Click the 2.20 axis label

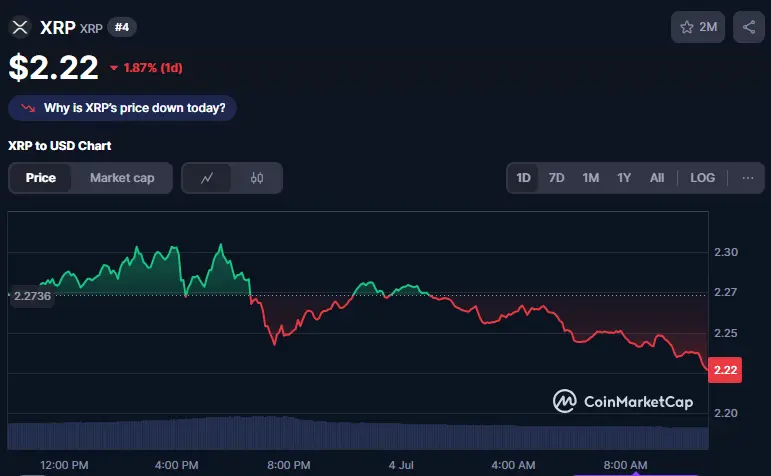tap(726, 413)
